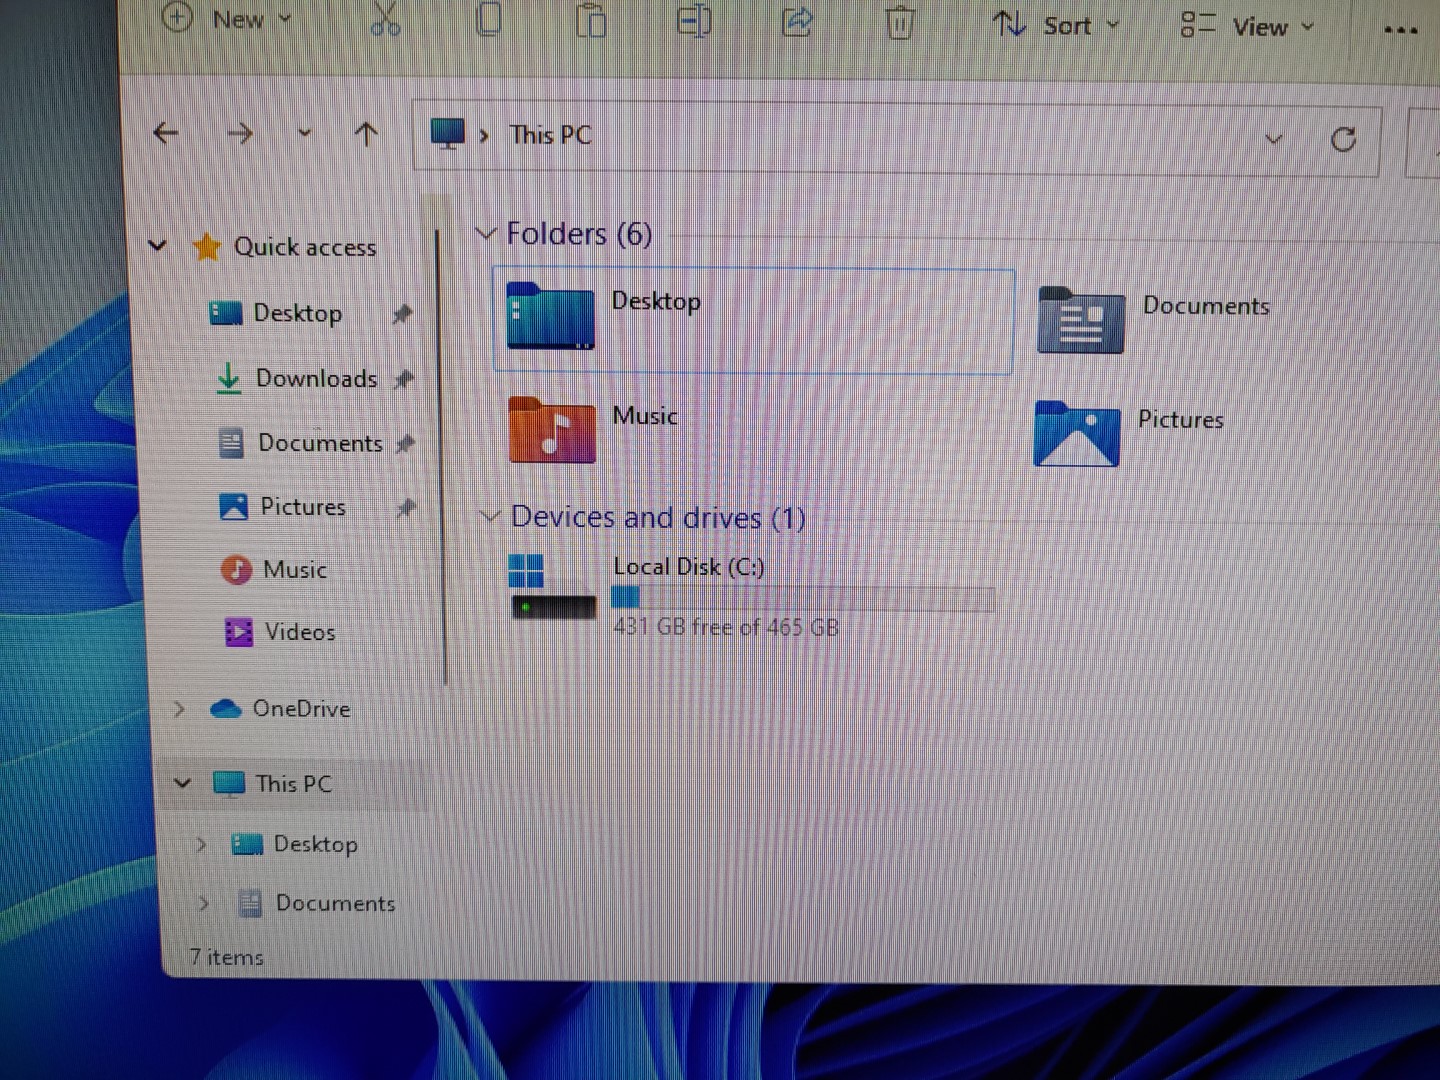The width and height of the screenshot is (1440, 1080).
Task: Select the Music folder tile
Action: [x=594, y=430]
